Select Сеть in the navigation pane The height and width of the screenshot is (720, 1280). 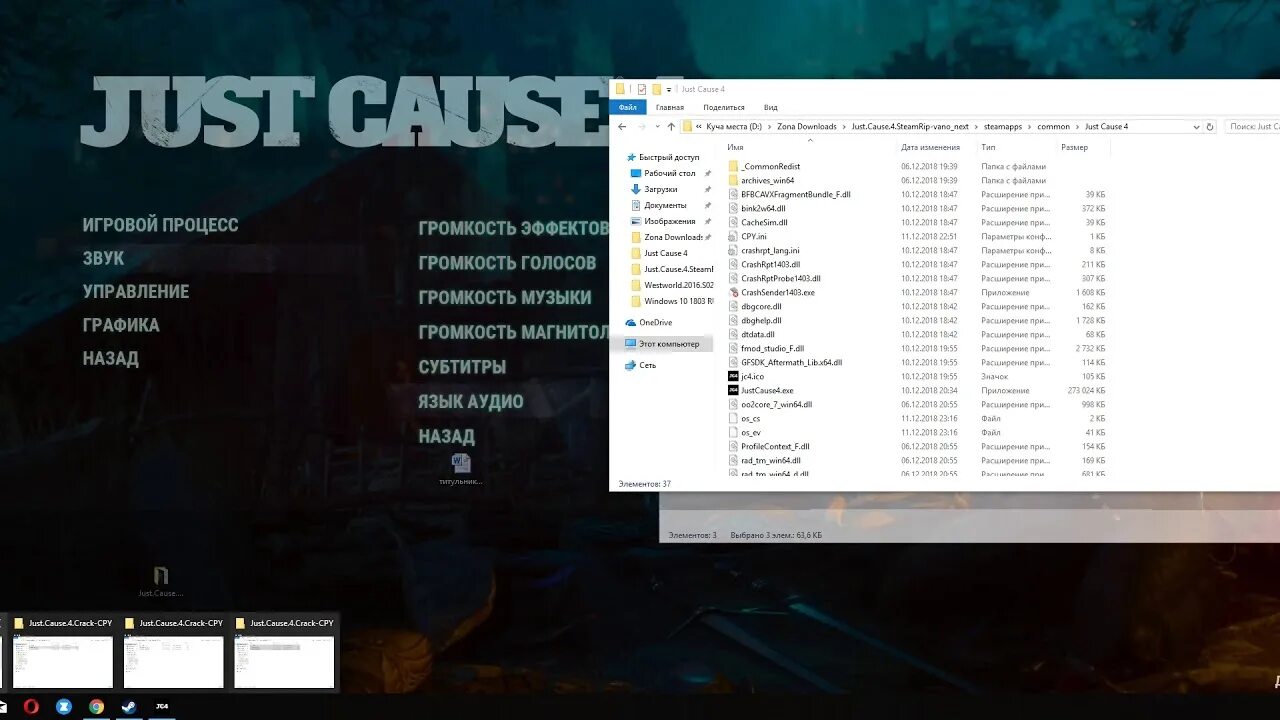coord(648,365)
